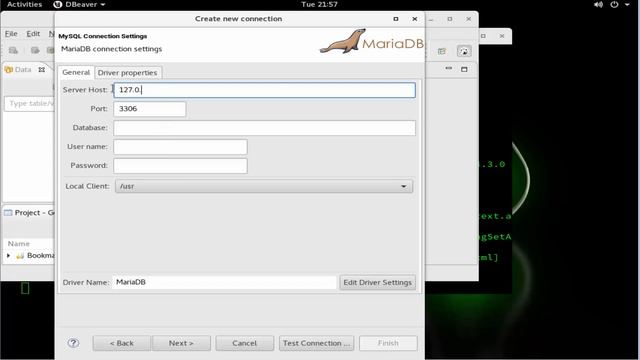Maximize the DBeaver main window
Image resolution: width=640 pixels, height=360 pixels.
click(450, 19)
